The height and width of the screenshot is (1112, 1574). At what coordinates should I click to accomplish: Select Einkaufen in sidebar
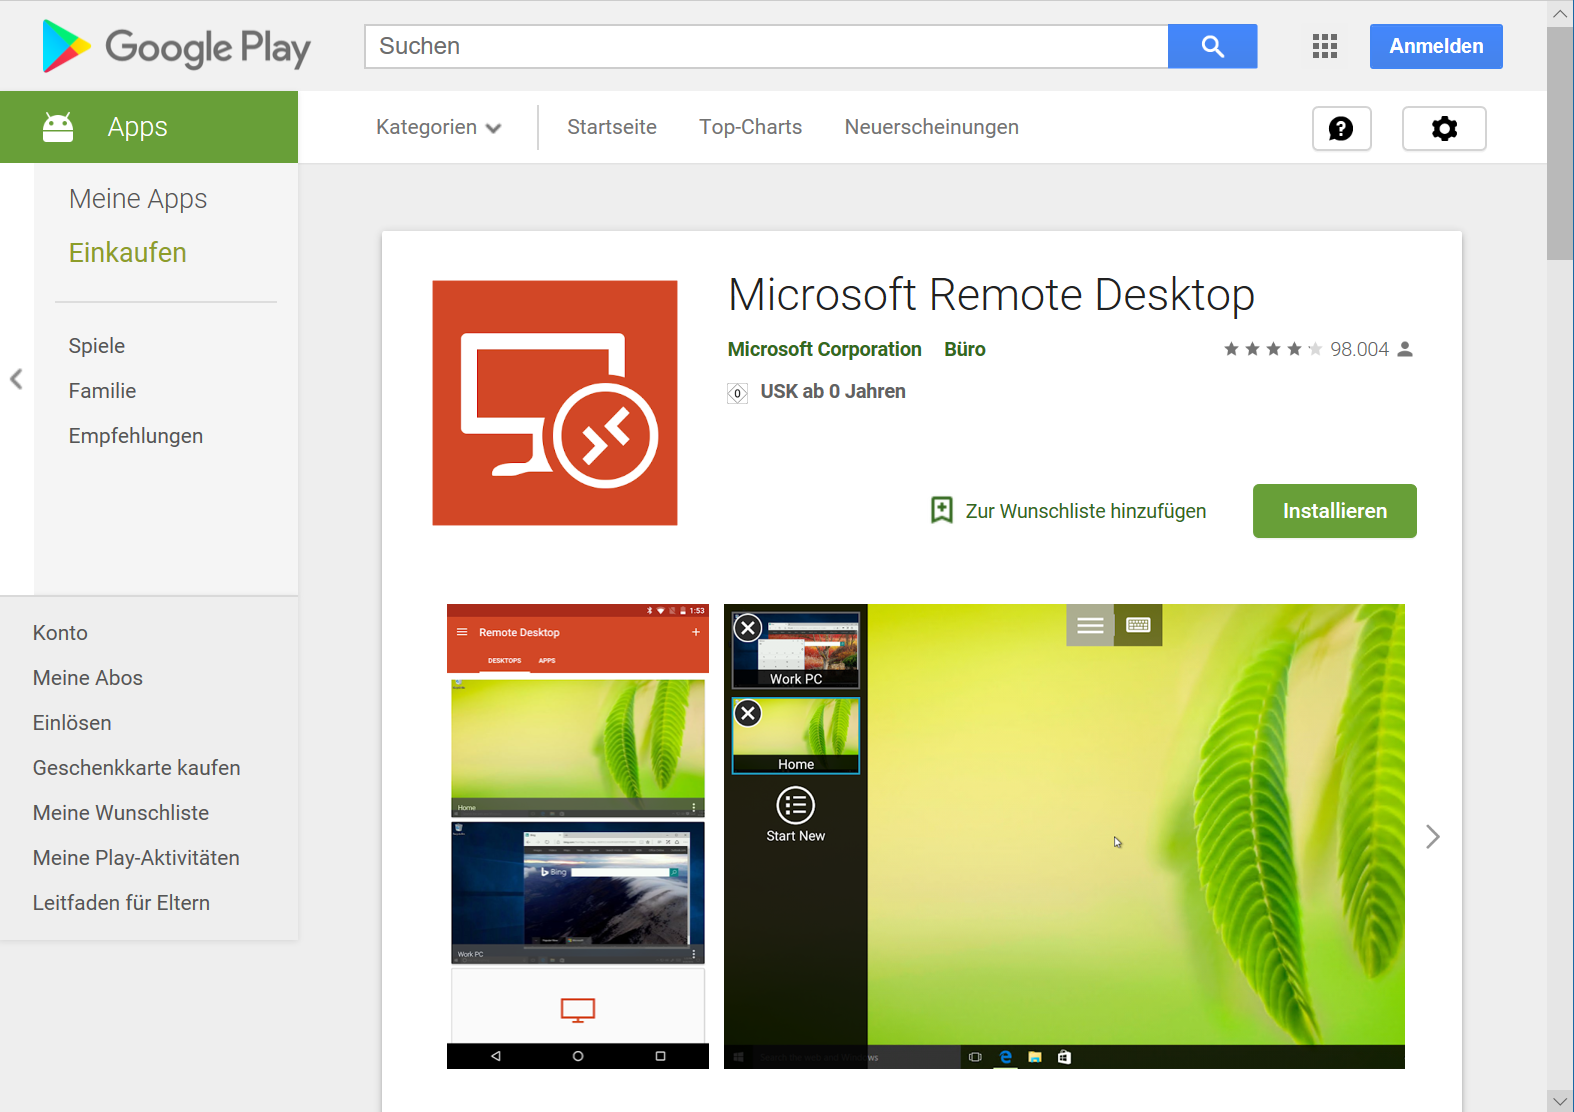[x=128, y=252]
